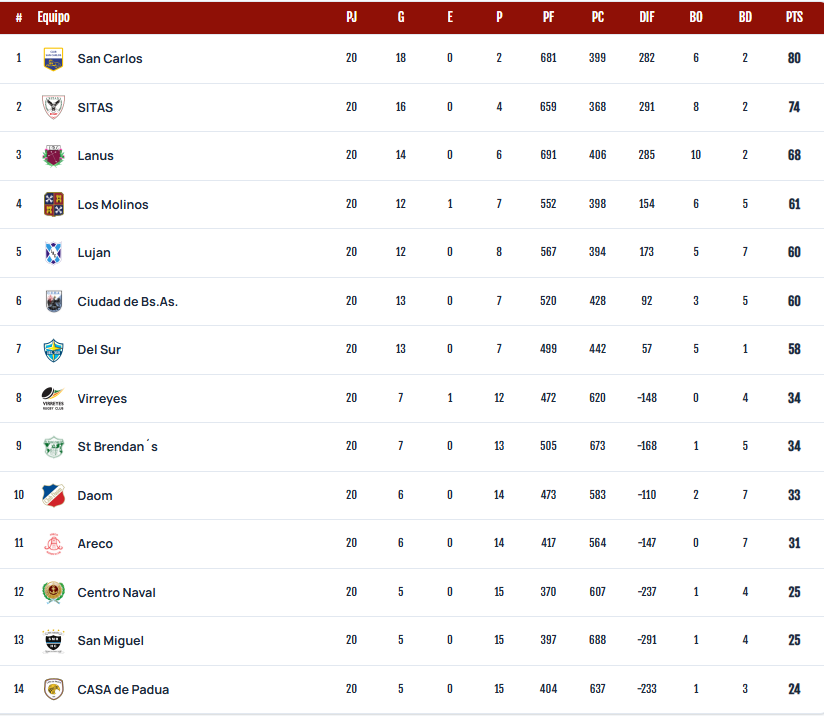Click the Lujan team crest
Viewport: 824px width, 716px height.
click(53, 253)
